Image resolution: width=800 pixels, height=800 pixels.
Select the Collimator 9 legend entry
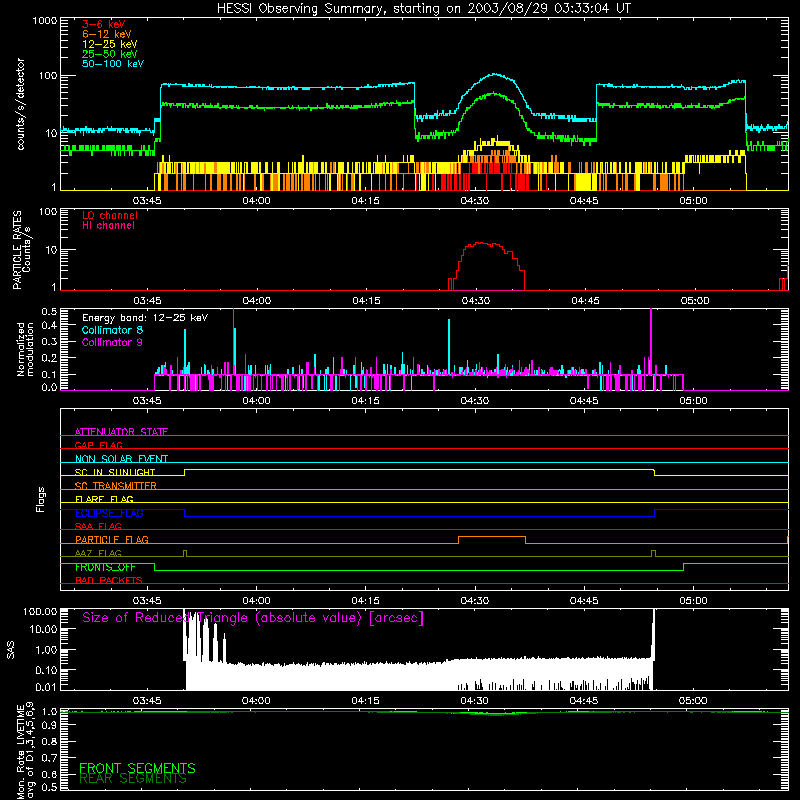[x=112, y=342]
